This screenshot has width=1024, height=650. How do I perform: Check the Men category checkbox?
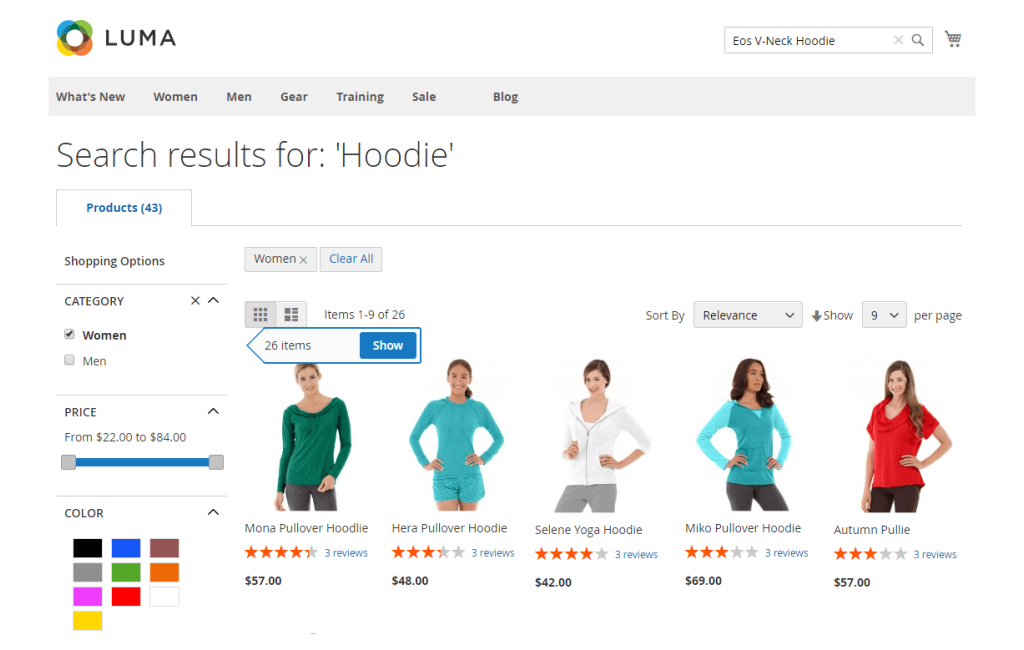point(69,360)
